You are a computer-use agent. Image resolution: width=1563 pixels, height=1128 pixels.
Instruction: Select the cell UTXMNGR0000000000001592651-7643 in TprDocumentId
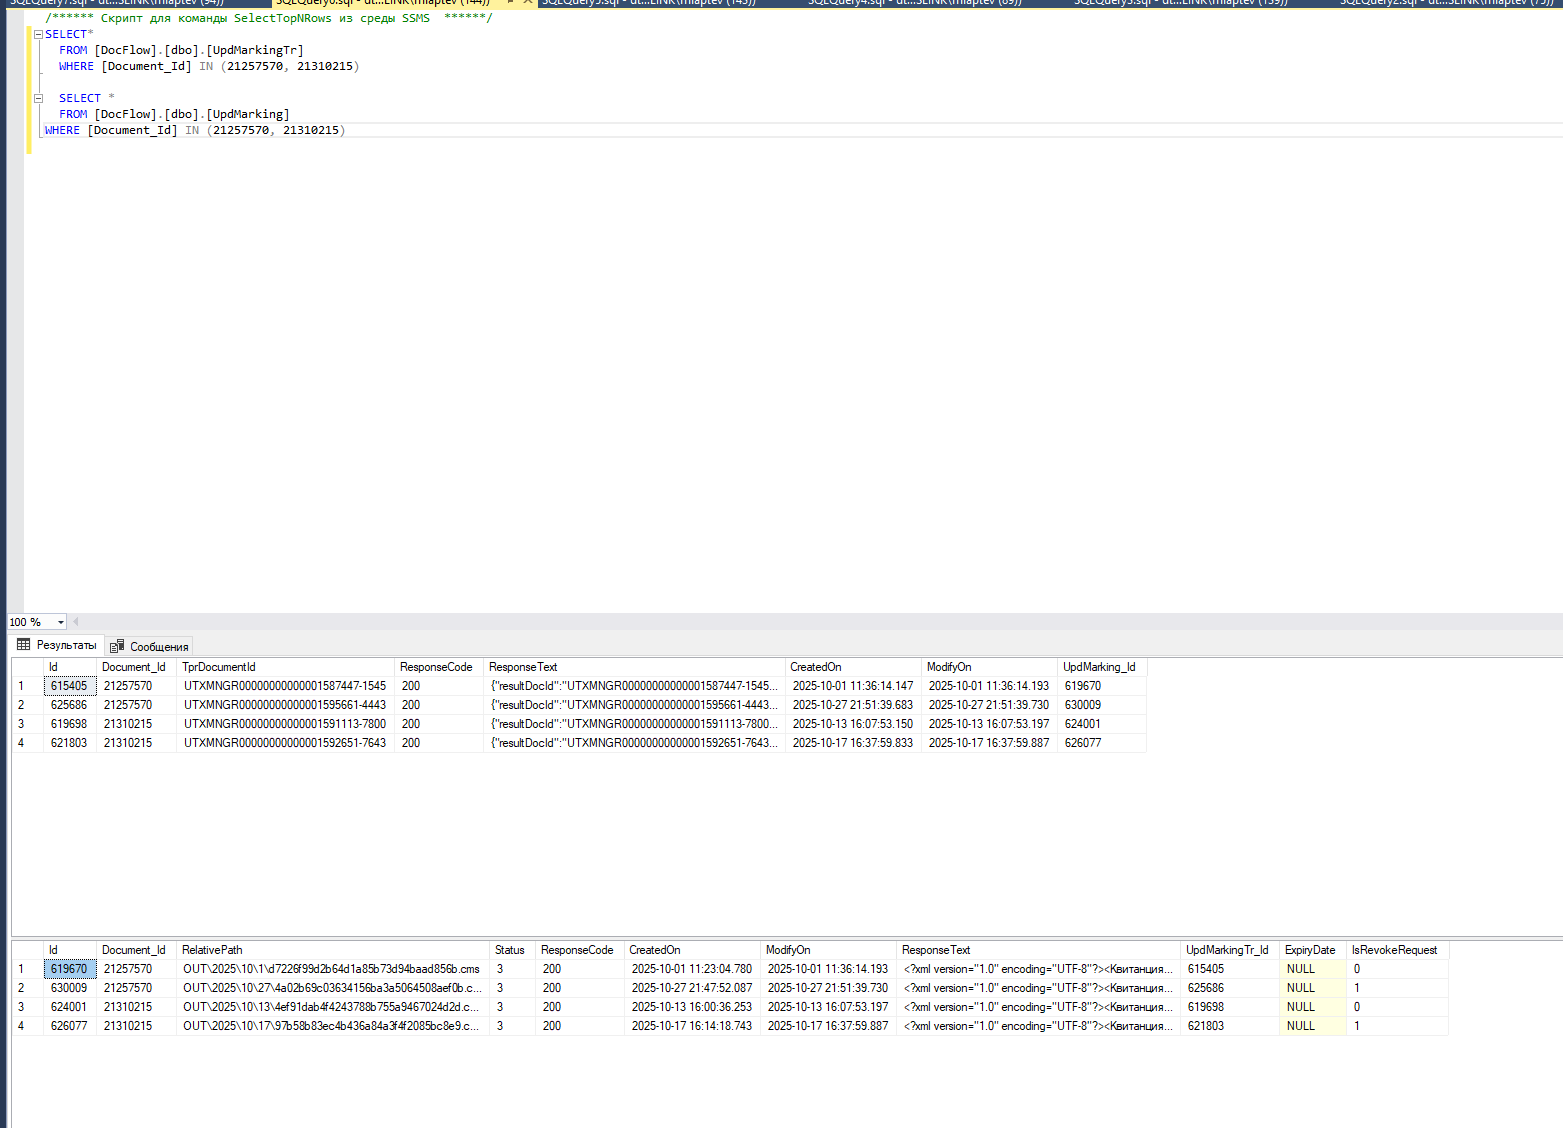(285, 743)
